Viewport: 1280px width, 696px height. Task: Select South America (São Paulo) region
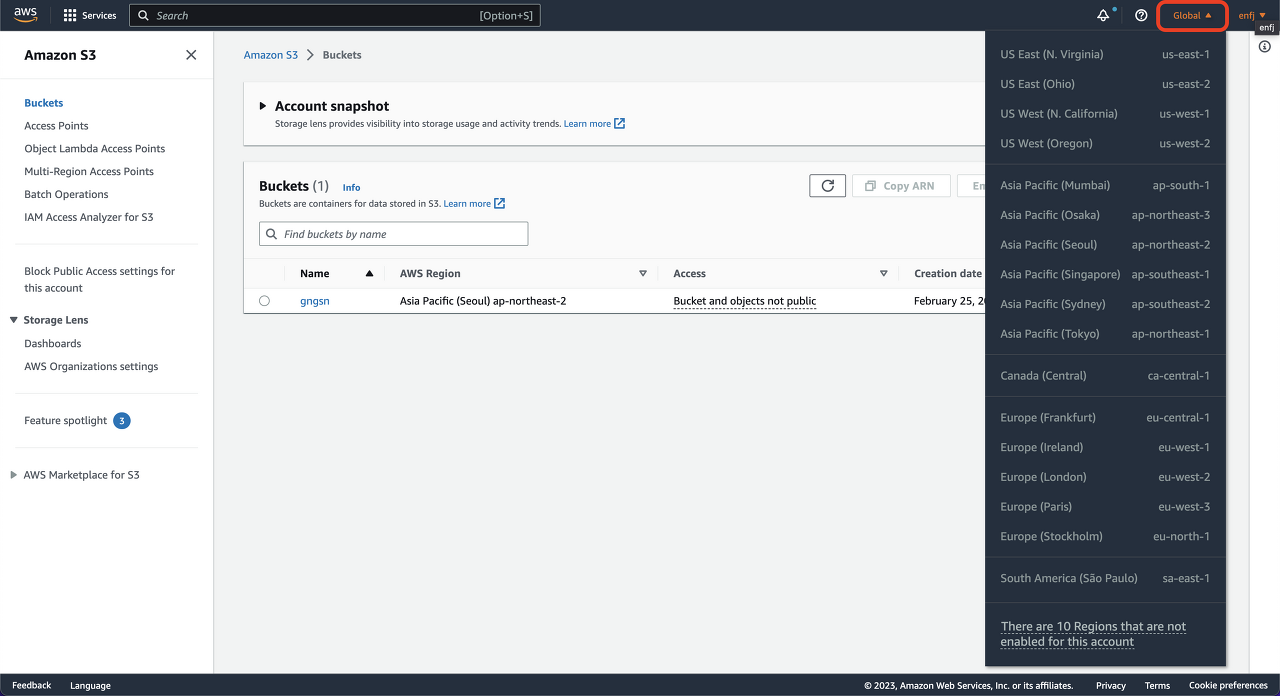pos(1105,578)
